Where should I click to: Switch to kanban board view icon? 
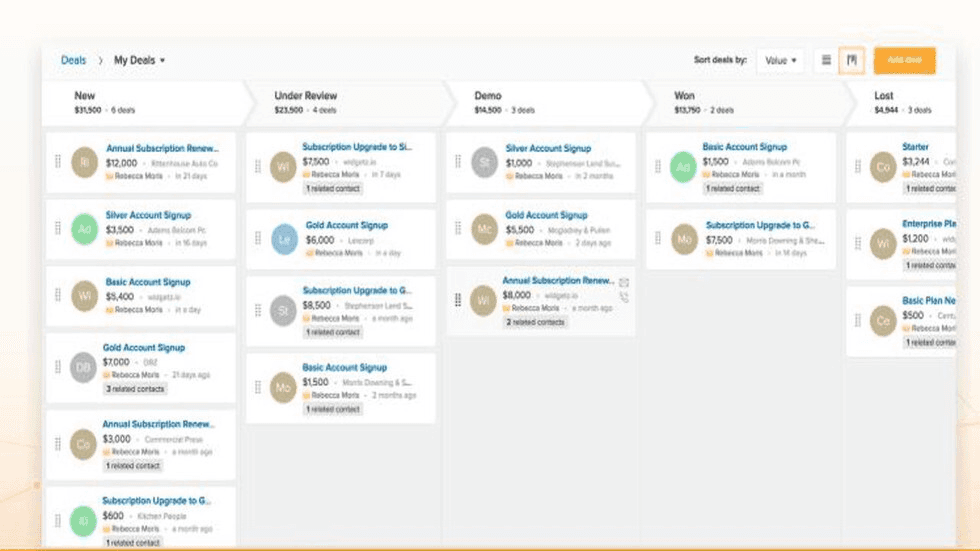(x=852, y=60)
